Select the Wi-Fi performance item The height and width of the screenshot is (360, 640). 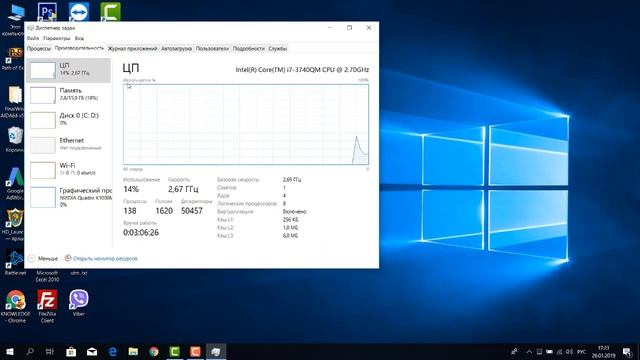pyautogui.click(x=69, y=170)
